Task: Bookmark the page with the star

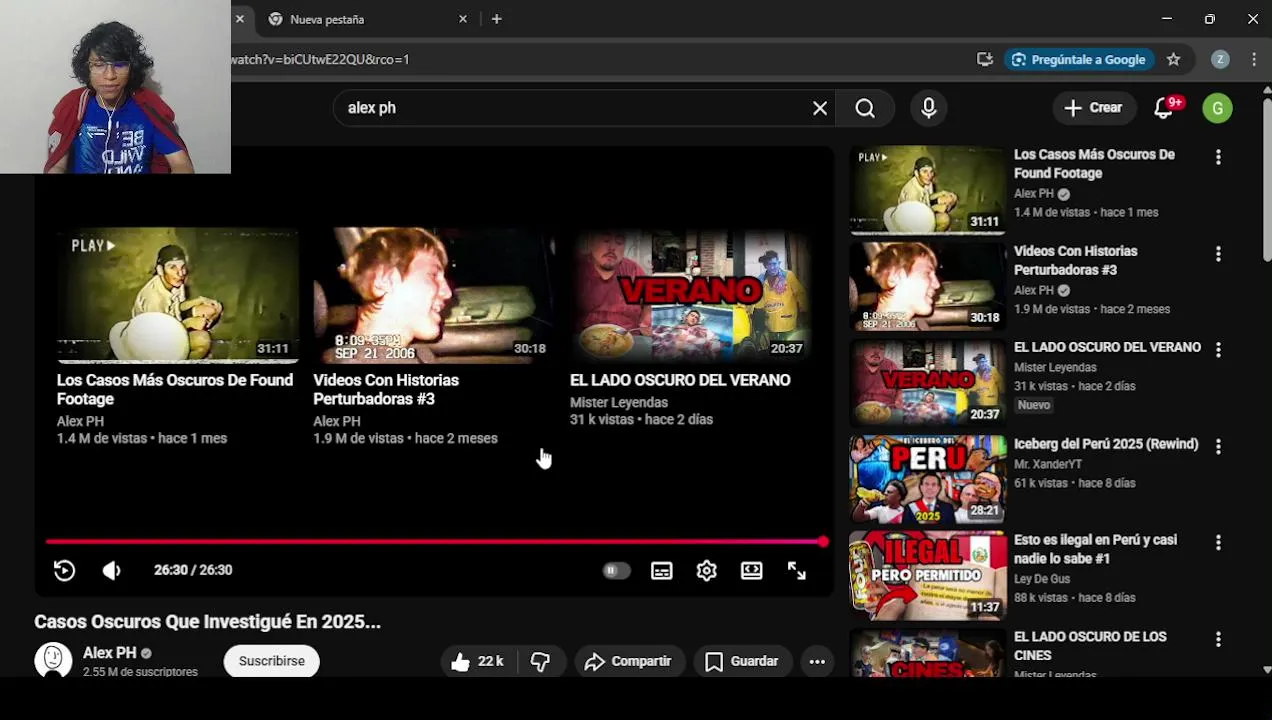Action: tap(1174, 60)
